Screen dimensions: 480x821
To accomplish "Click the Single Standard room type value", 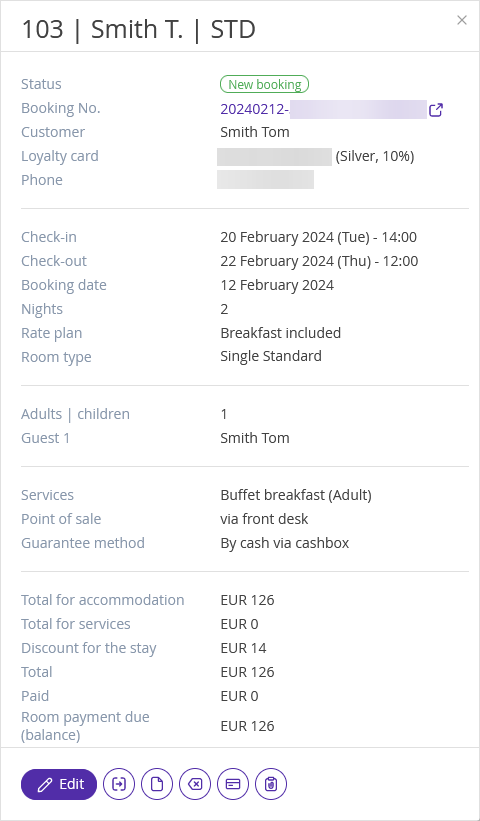I will coord(271,357).
